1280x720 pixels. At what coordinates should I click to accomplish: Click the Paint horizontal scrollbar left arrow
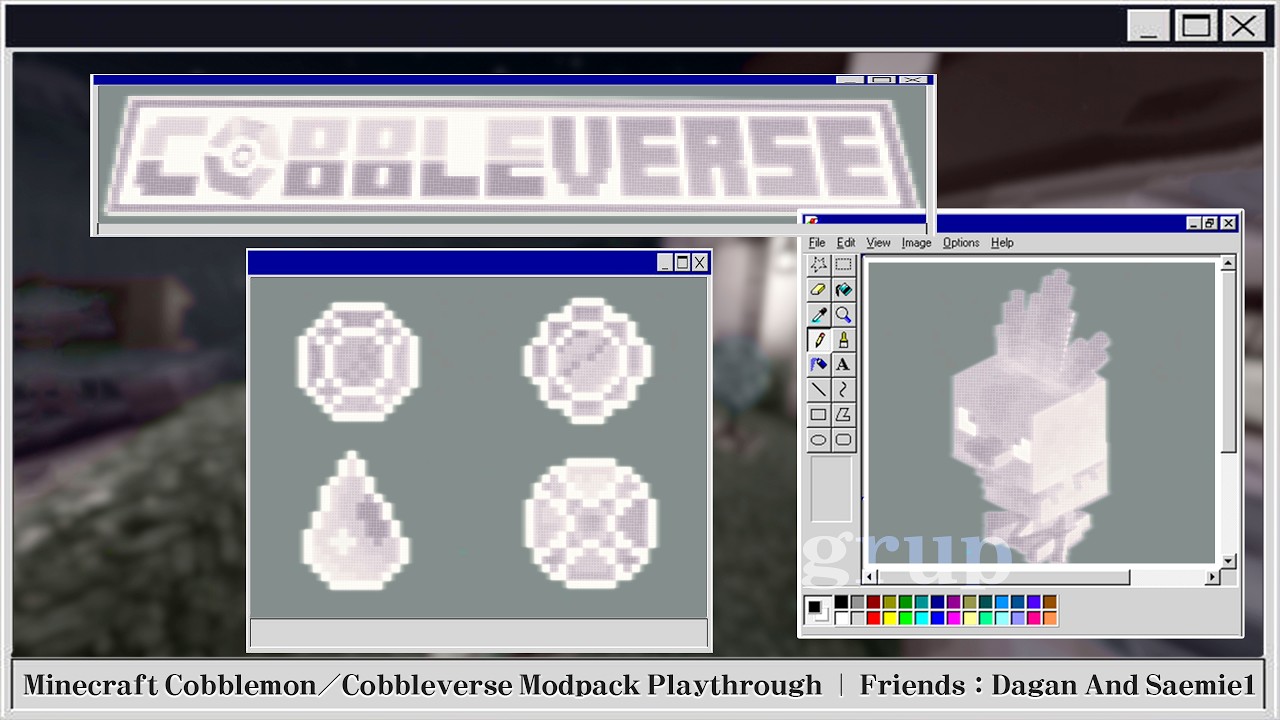pyautogui.click(x=869, y=577)
